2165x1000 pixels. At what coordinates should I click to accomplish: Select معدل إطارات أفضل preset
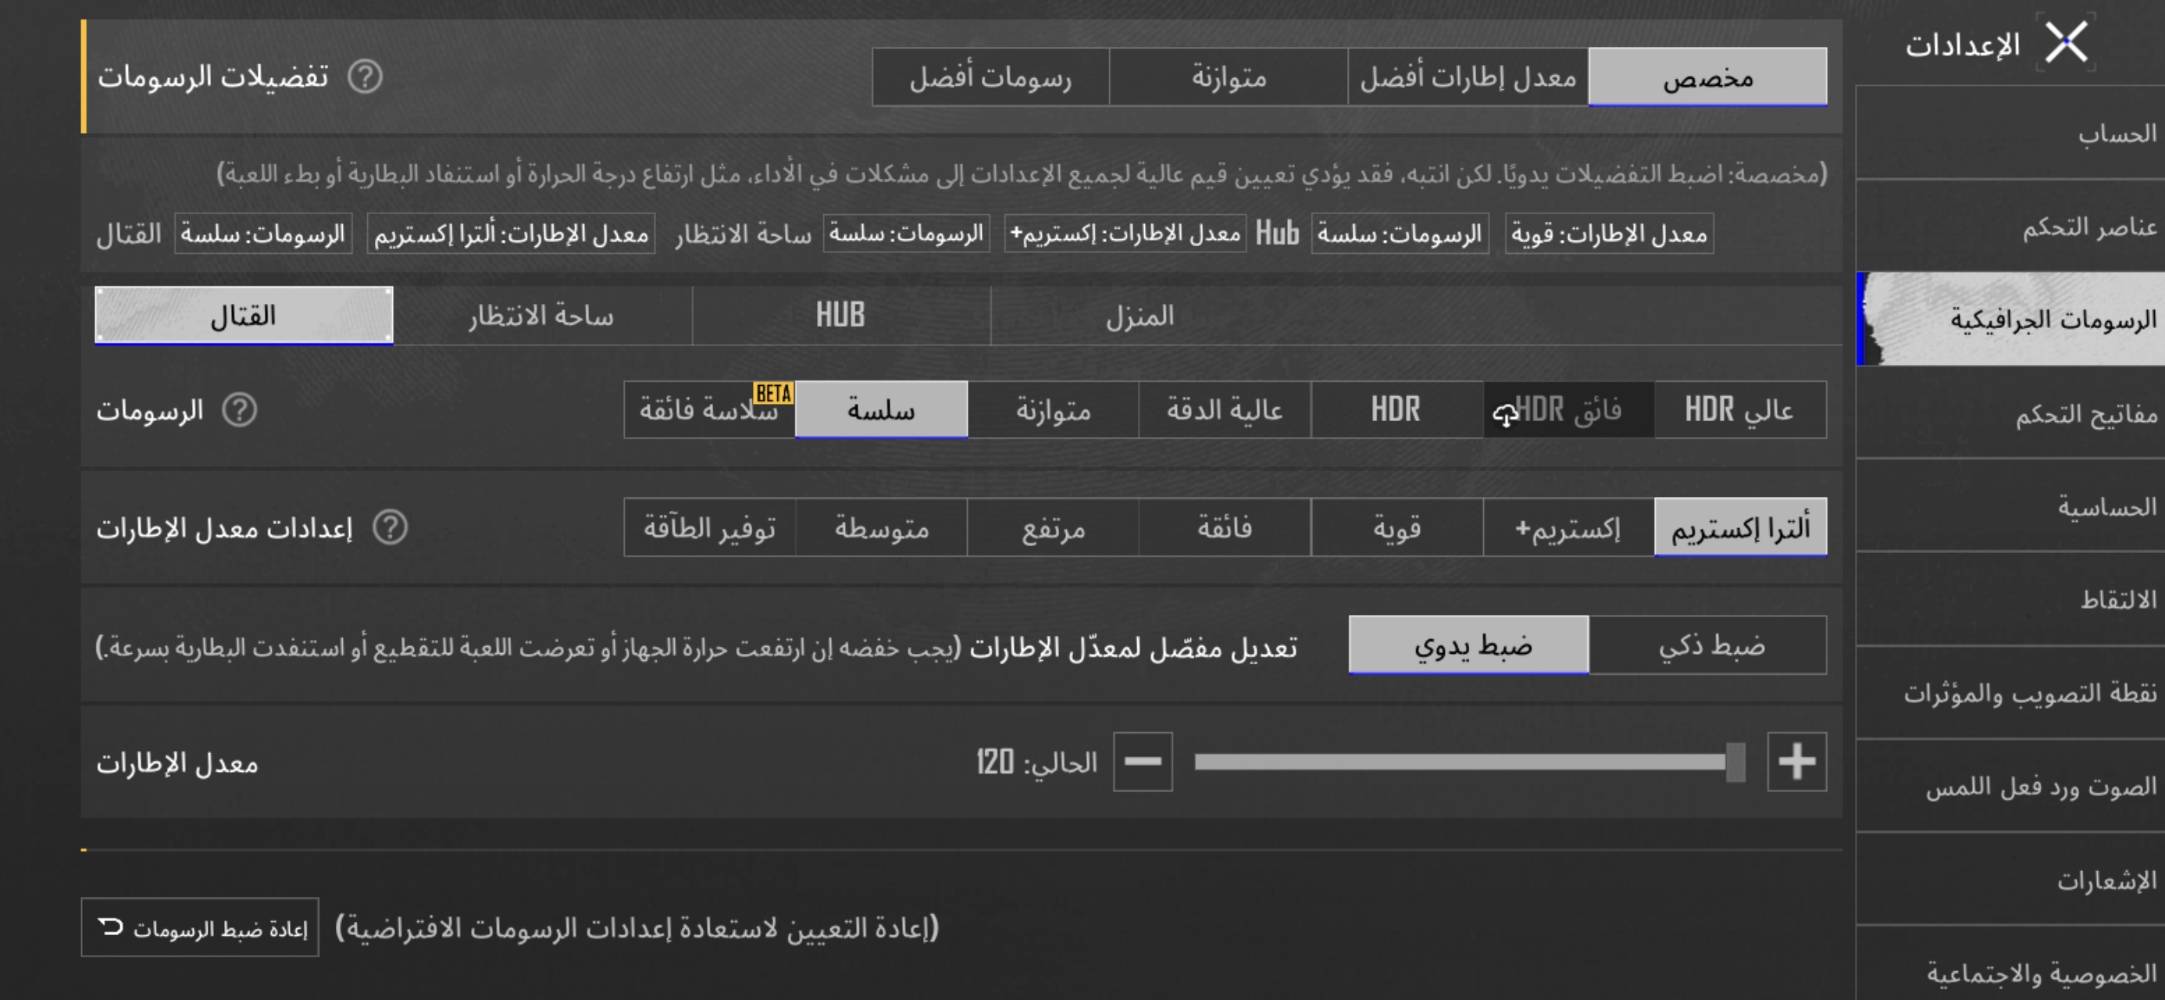1468,77
